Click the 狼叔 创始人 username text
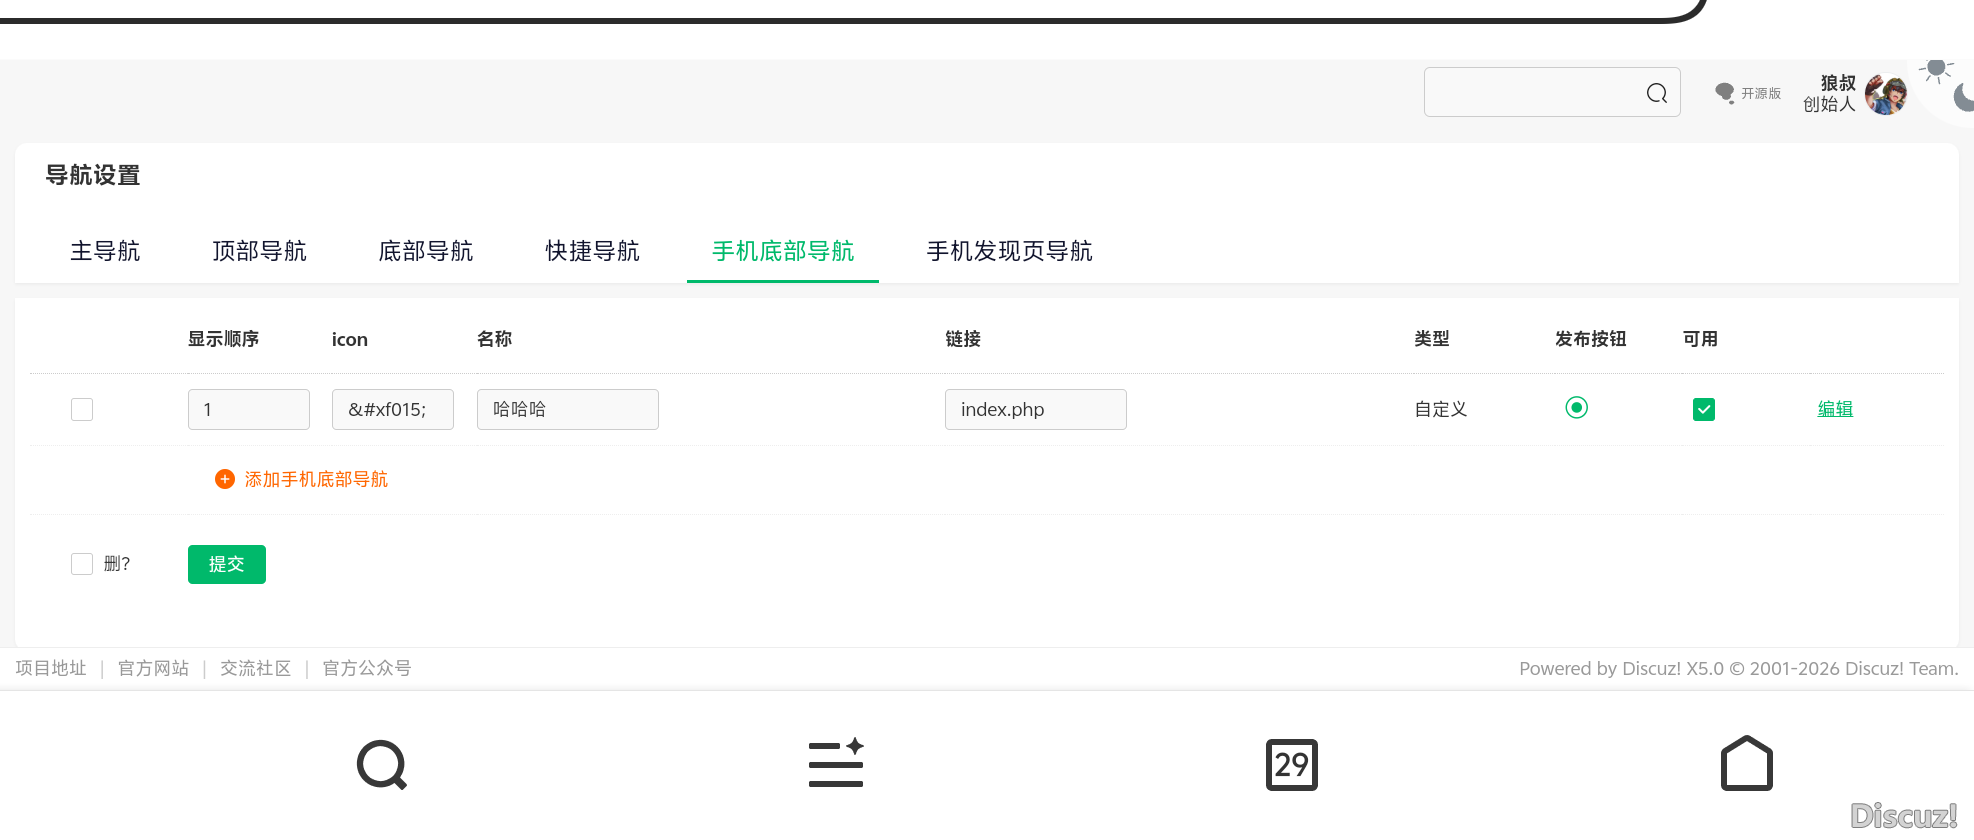 1830,93
